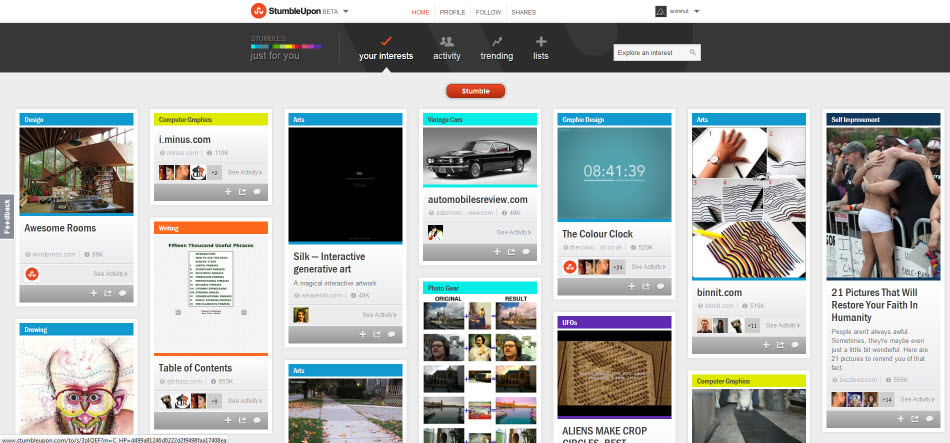Comment on the Silk generative art card
This screenshot has height=443, width=950.
coord(391,335)
